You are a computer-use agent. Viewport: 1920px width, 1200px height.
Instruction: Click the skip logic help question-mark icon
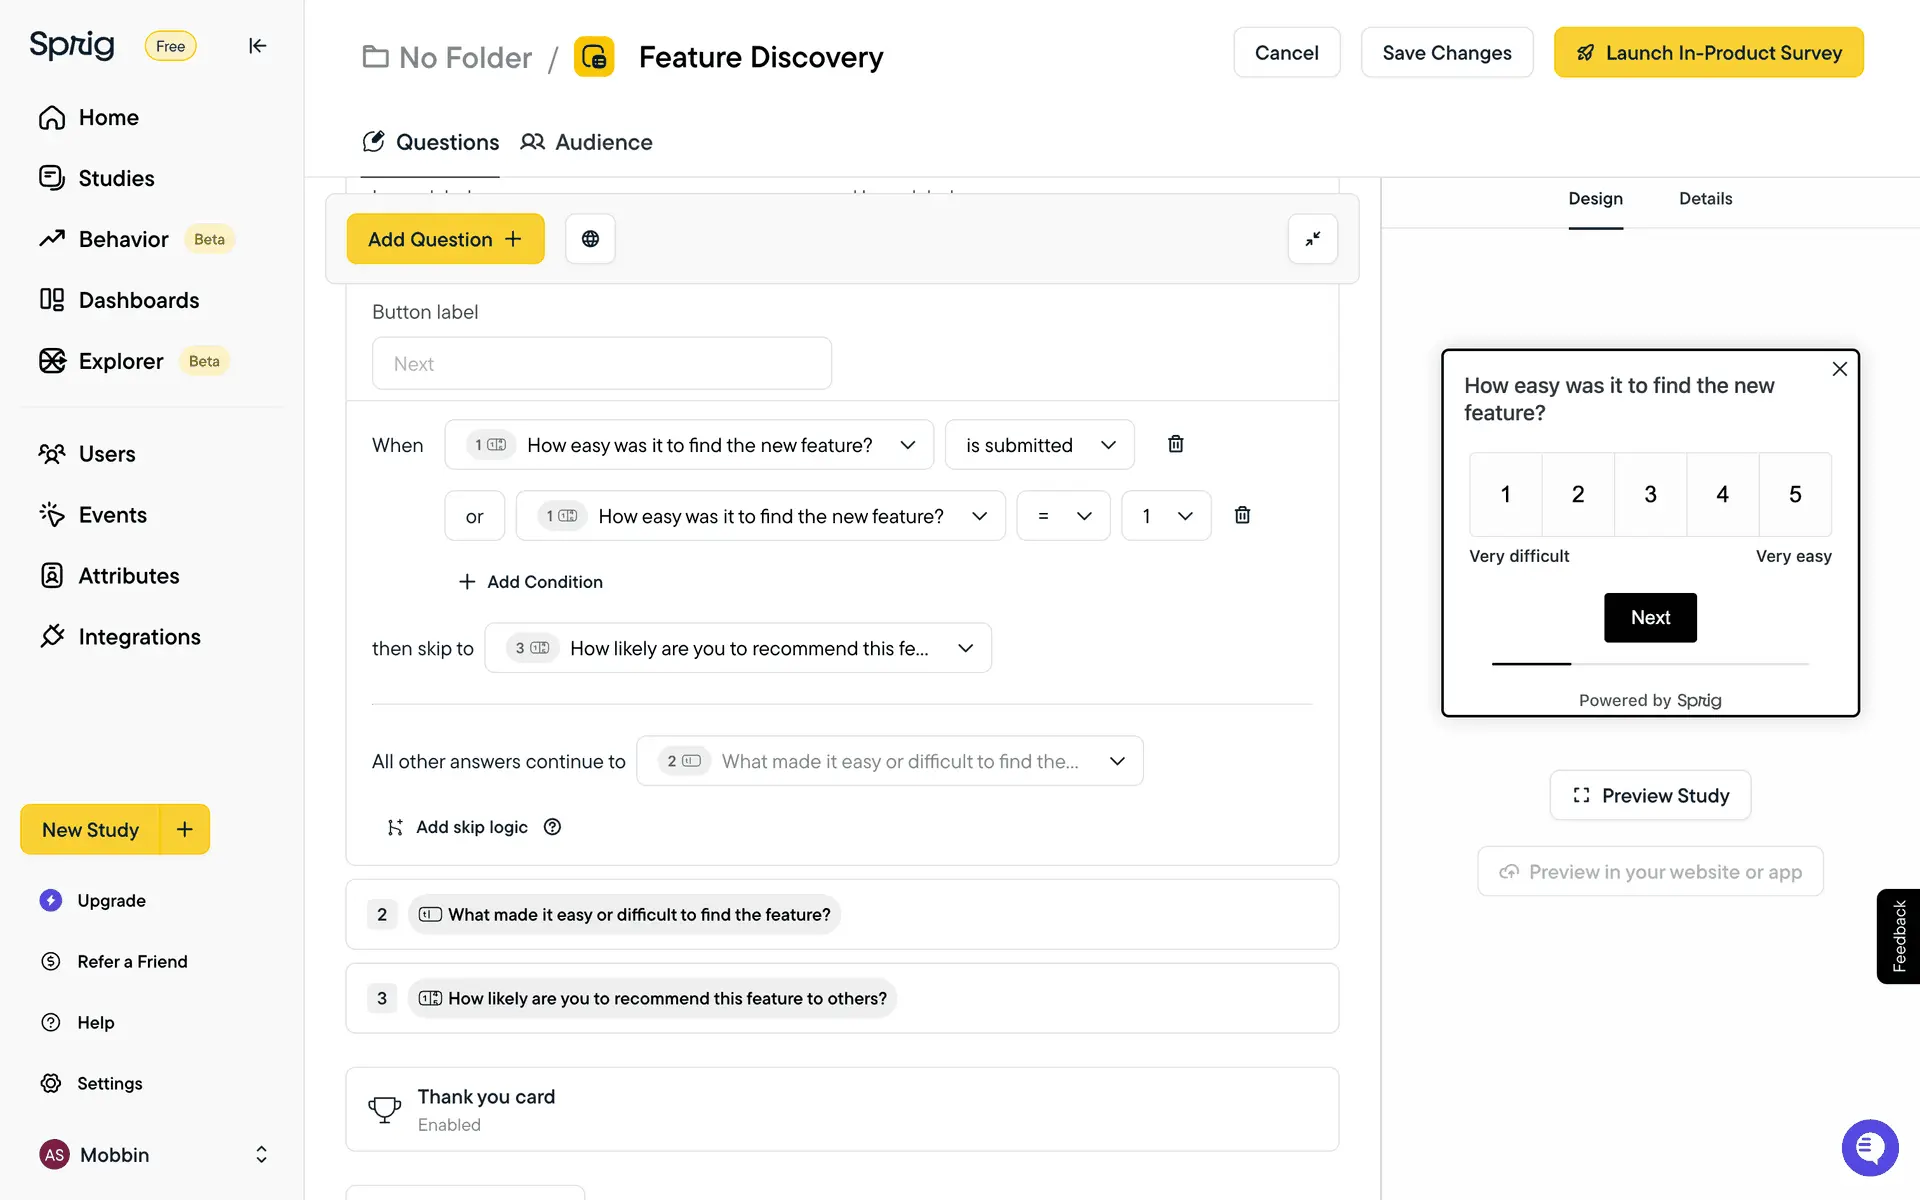click(x=552, y=827)
